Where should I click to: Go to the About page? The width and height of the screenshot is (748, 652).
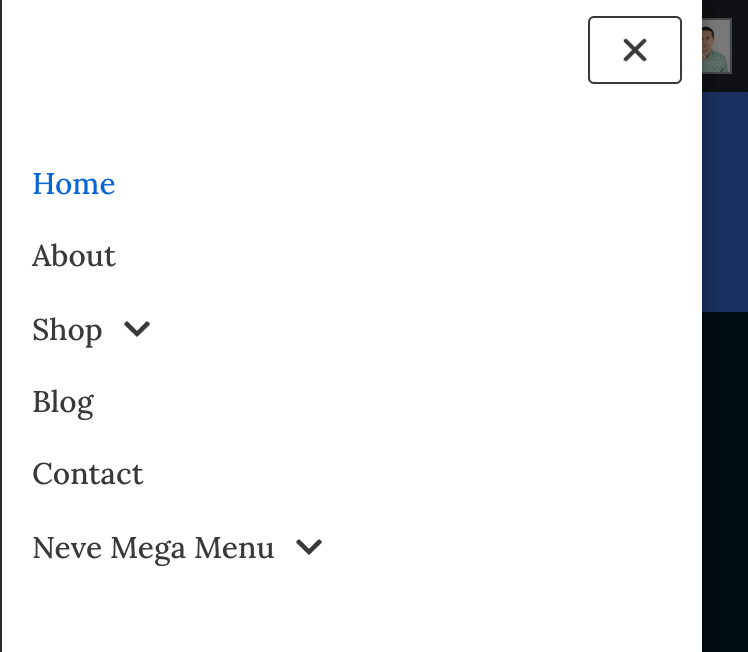point(73,256)
